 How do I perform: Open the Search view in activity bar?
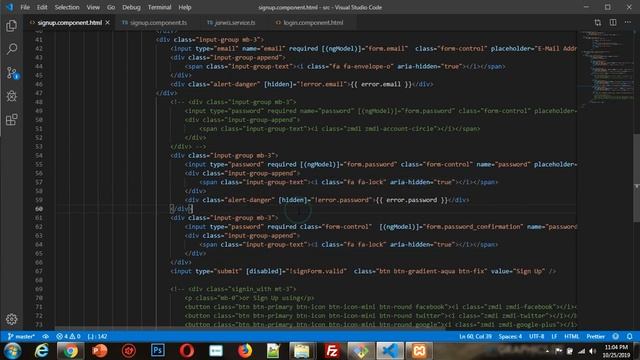click(11, 49)
